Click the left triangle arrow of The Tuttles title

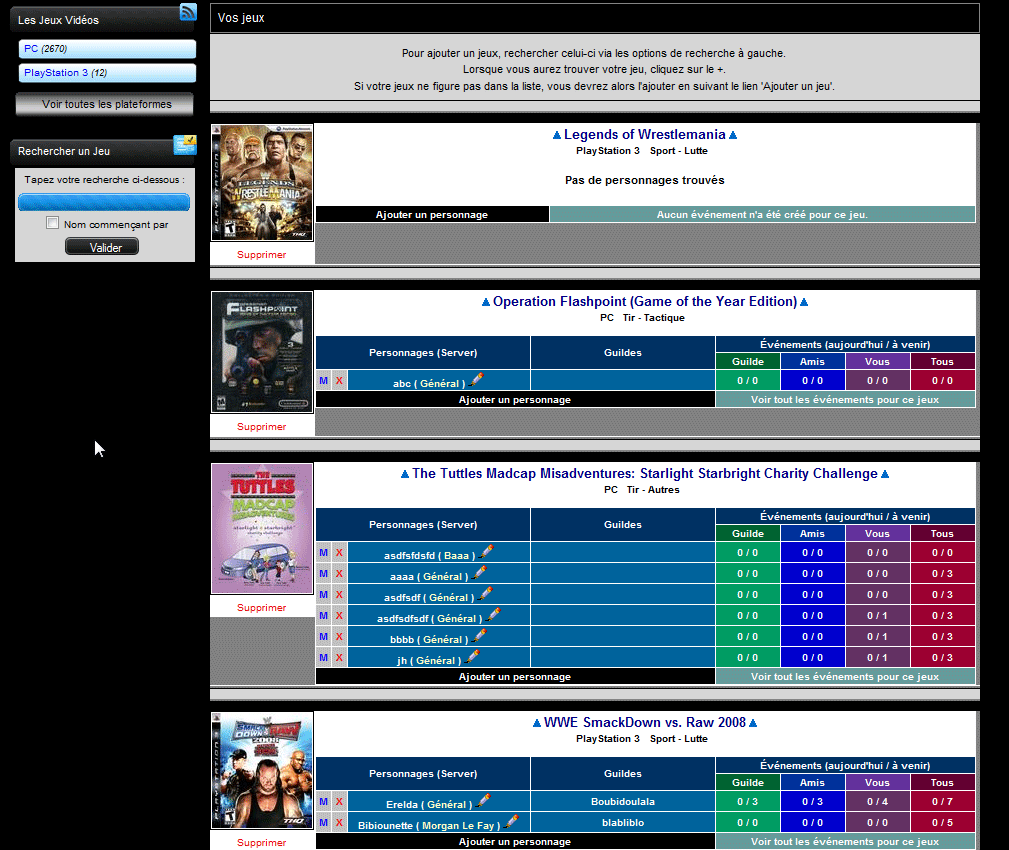coord(405,474)
